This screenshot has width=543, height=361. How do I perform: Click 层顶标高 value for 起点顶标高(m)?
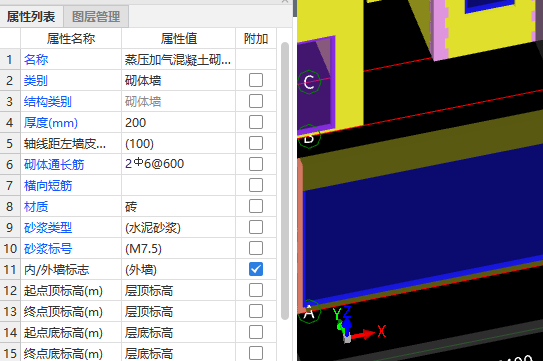click(x=178, y=290)
